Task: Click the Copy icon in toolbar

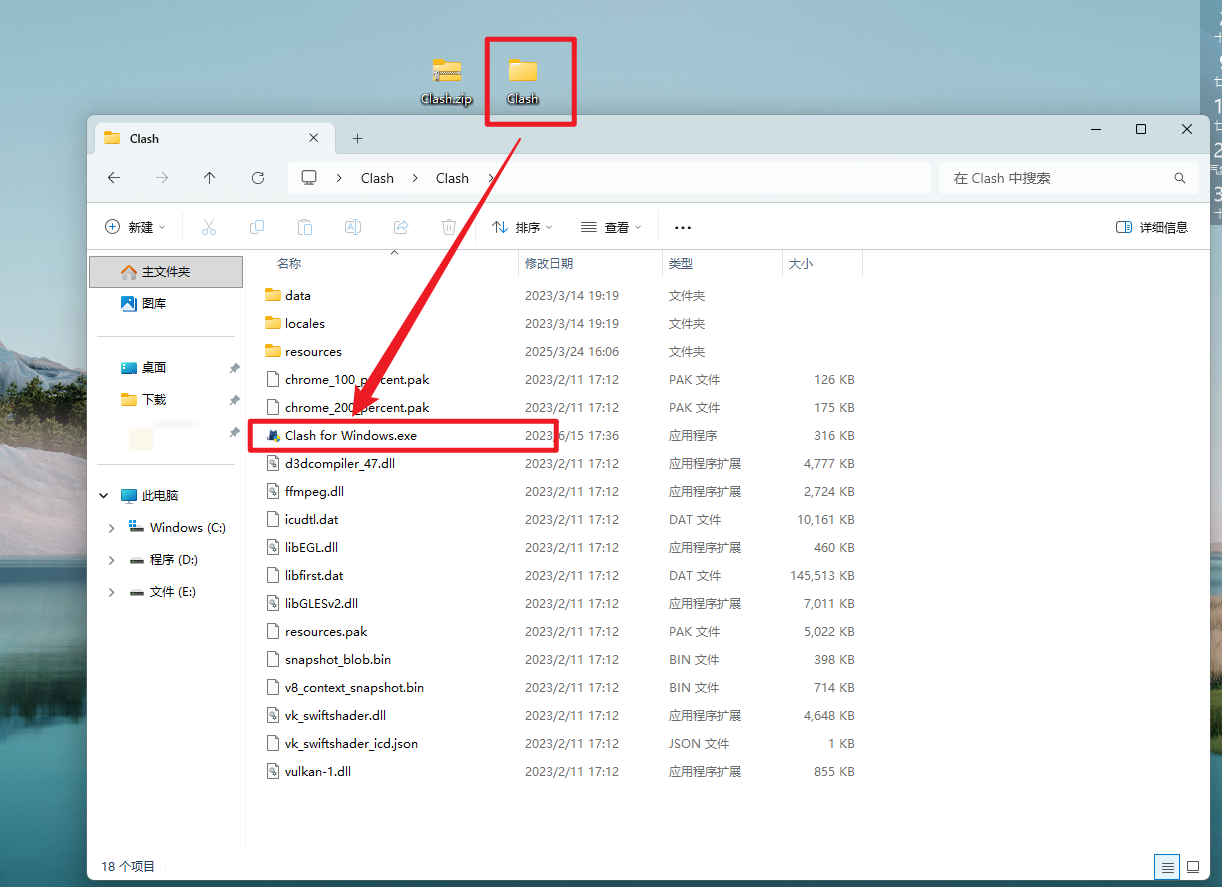Action: (x=257, y=228)
